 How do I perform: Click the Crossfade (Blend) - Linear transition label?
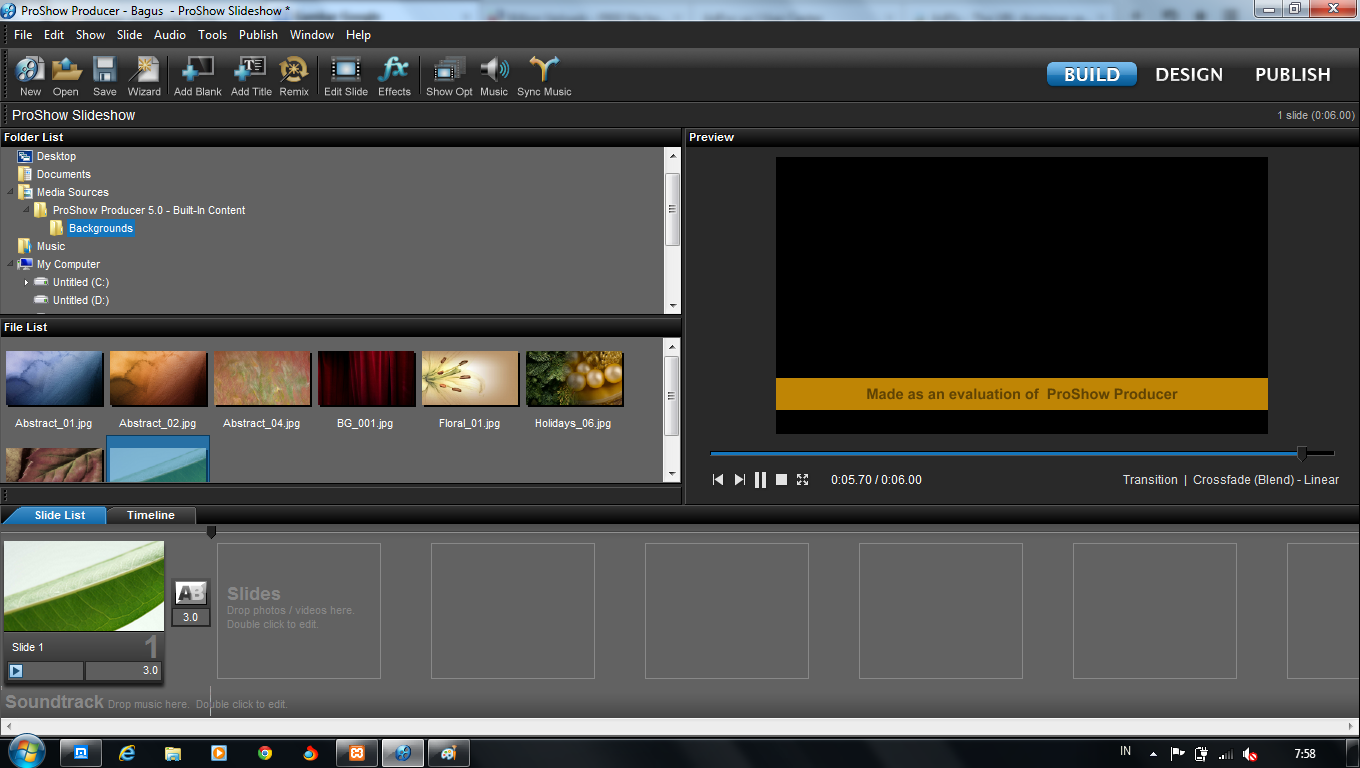coord(1266,480)
